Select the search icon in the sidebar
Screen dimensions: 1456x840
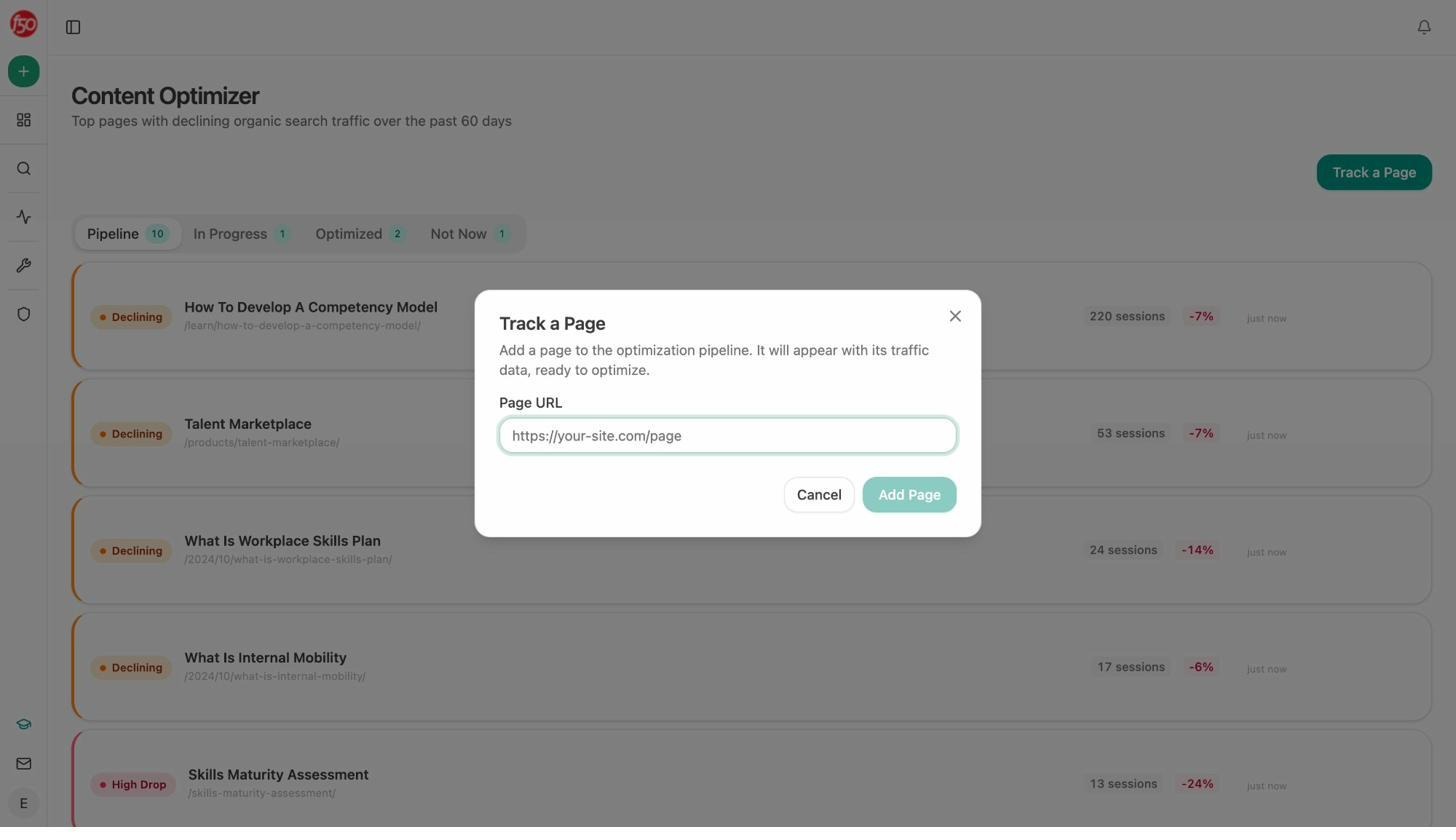tap(23, 168)
